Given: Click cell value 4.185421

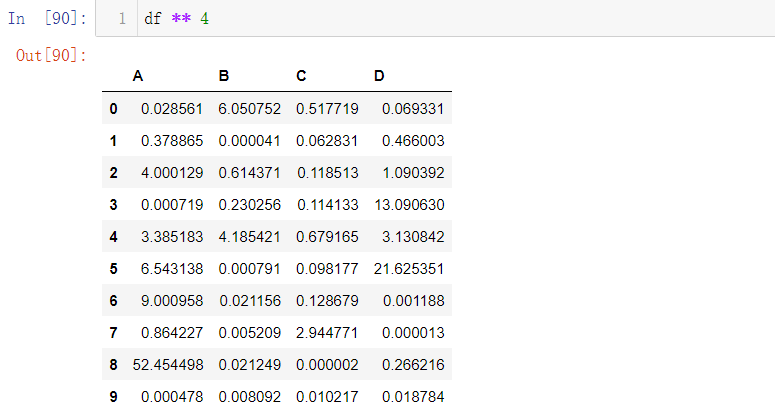Looking at the screenshot, I should (250, 237).
